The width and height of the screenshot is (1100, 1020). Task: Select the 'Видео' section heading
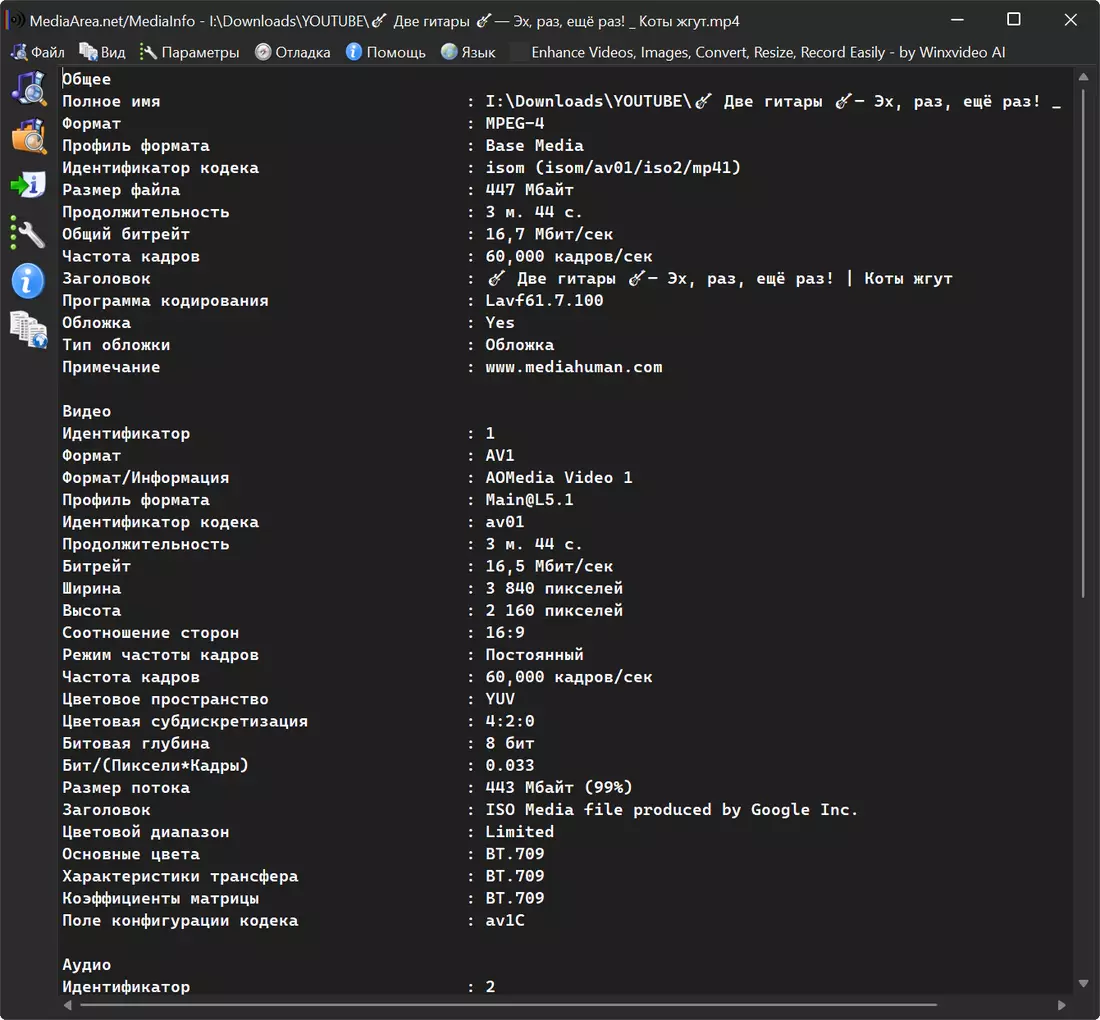tap(86, 411)
